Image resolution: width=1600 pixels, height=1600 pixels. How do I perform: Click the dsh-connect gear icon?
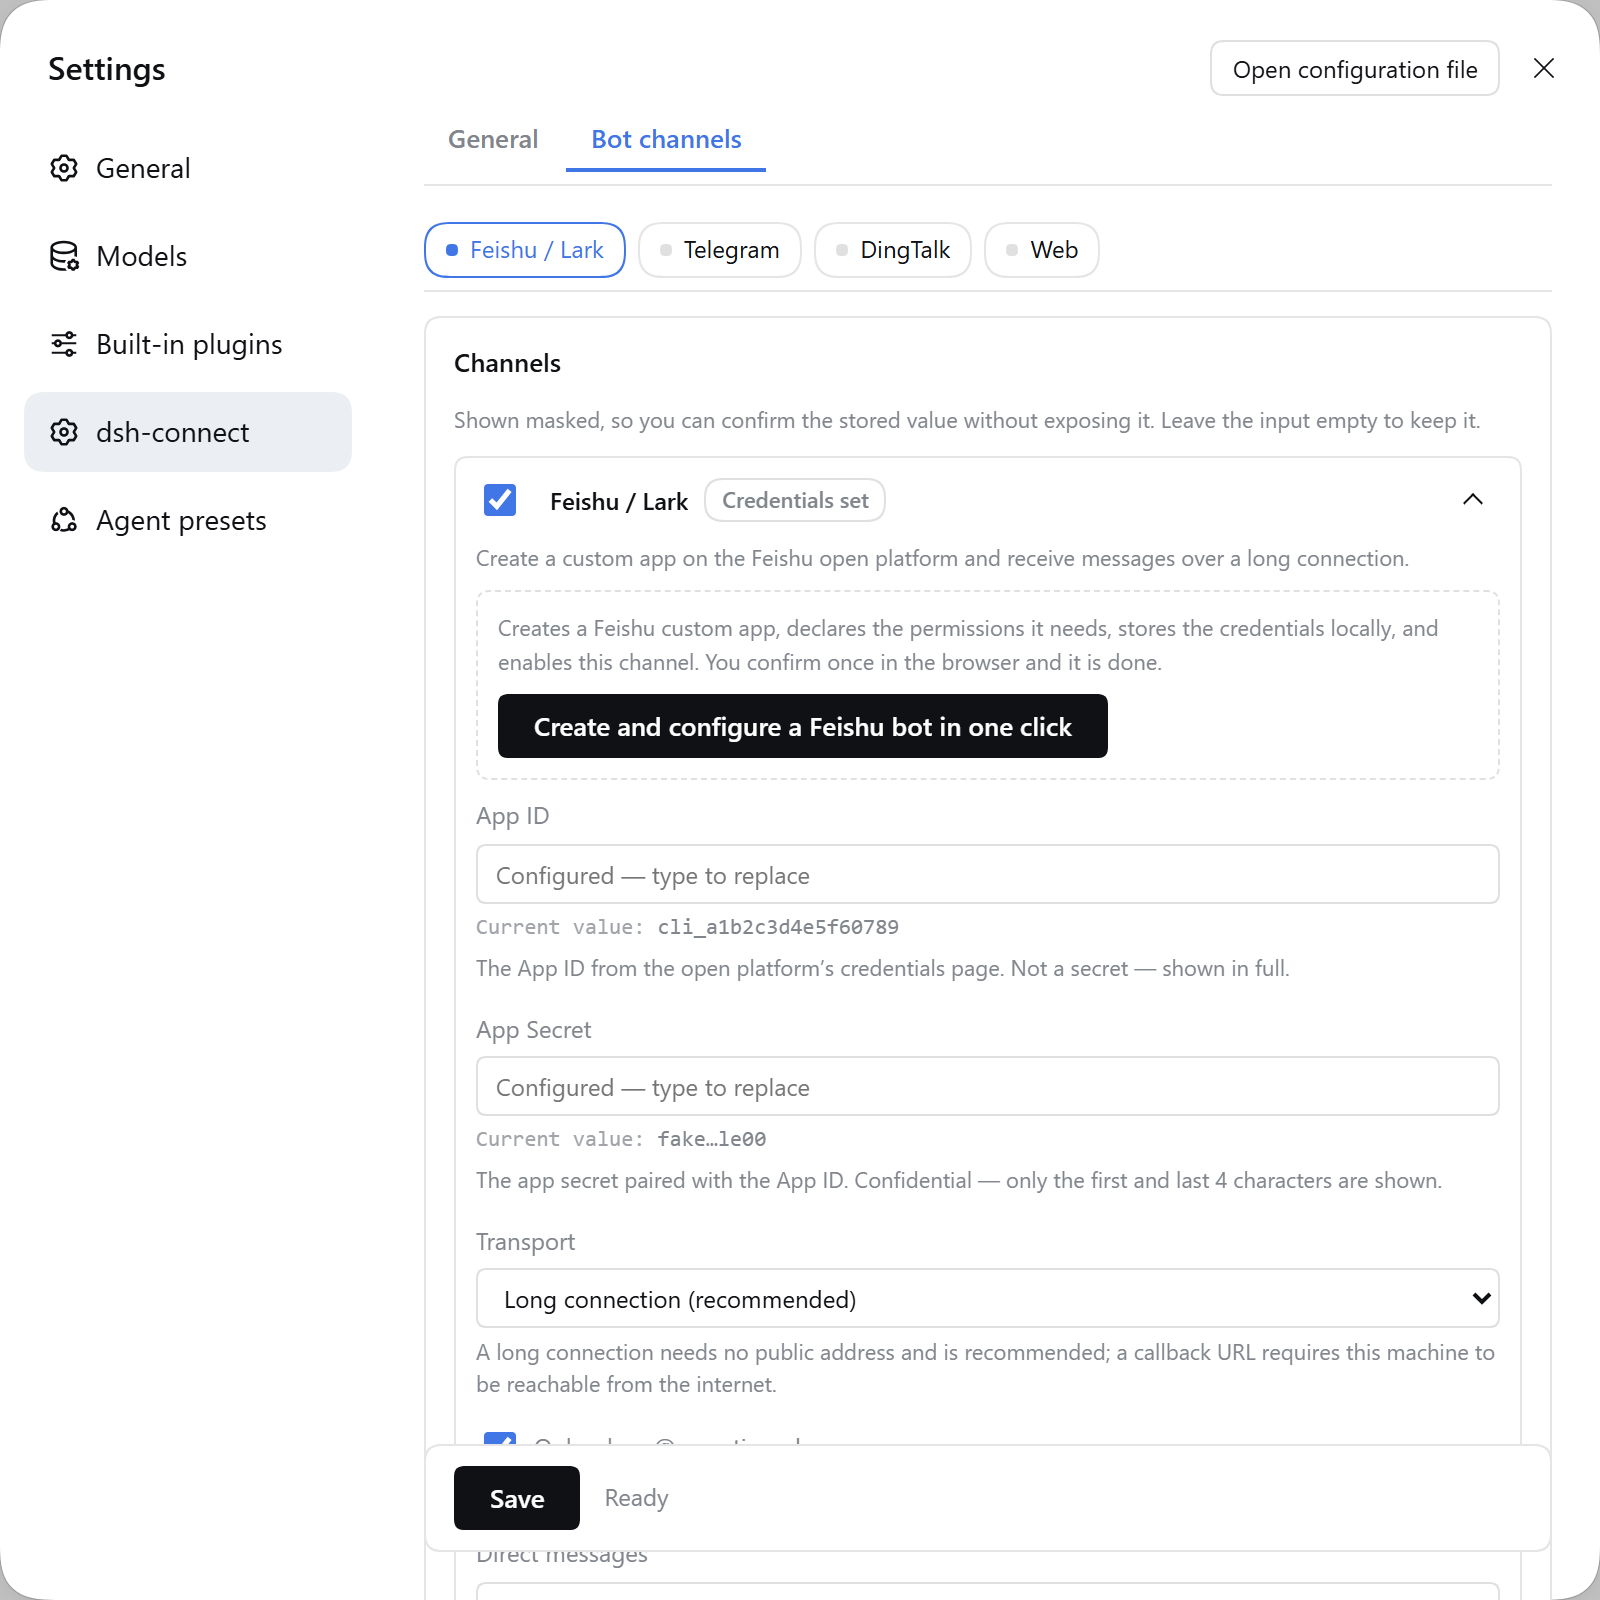64,432
